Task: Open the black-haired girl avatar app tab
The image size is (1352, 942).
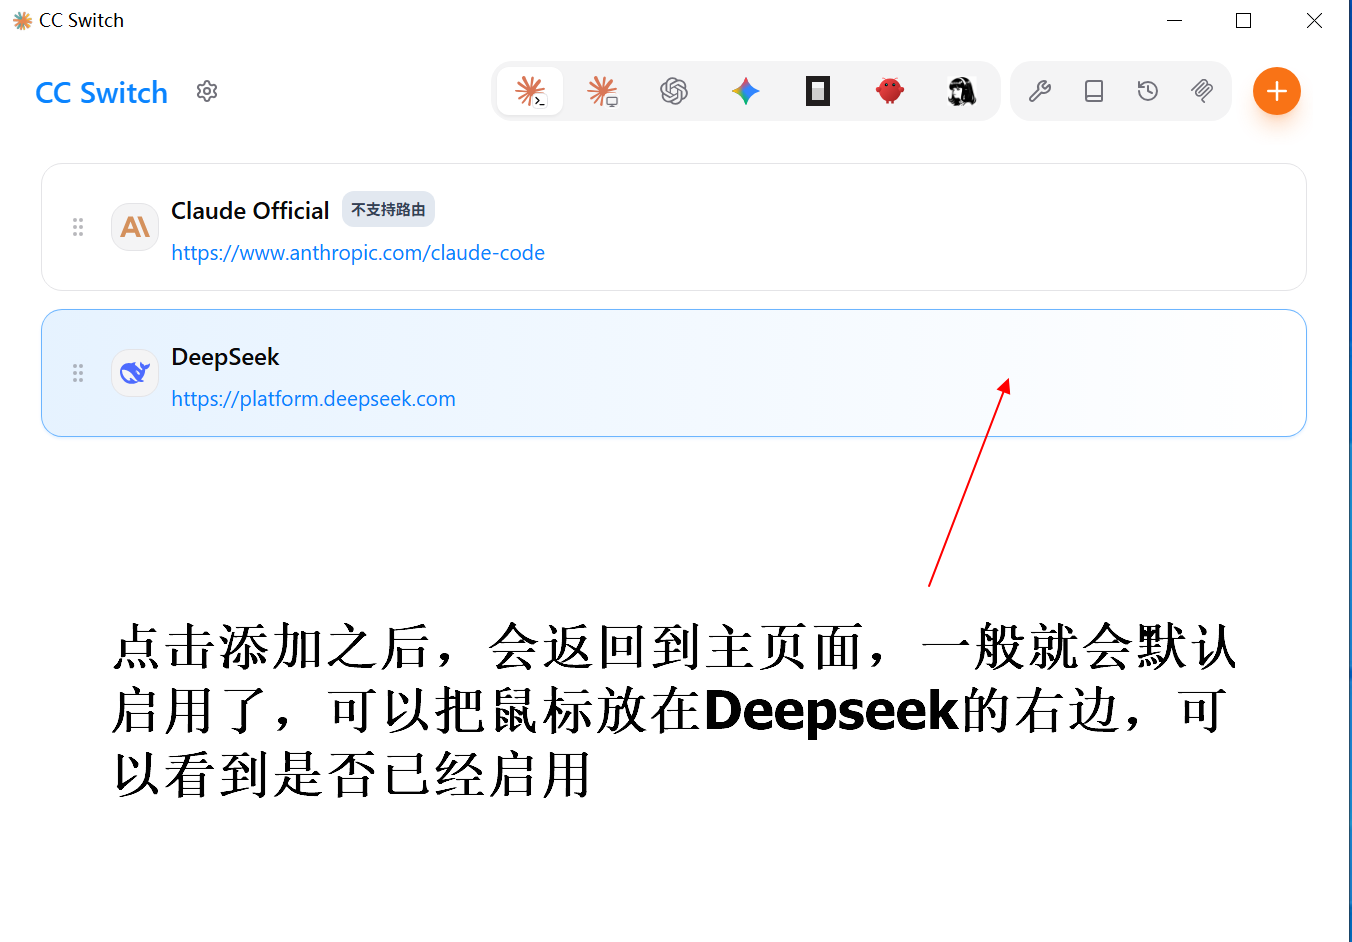Action: [962, 92]
